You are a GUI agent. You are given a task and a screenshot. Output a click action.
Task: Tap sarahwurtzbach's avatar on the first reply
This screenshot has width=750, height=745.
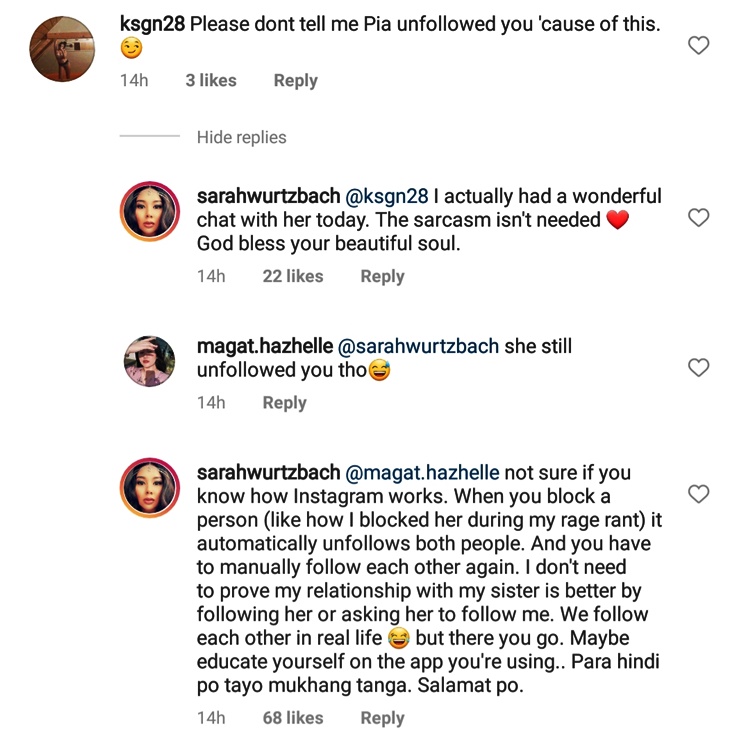pyautogui.click(x=150, y=212)
